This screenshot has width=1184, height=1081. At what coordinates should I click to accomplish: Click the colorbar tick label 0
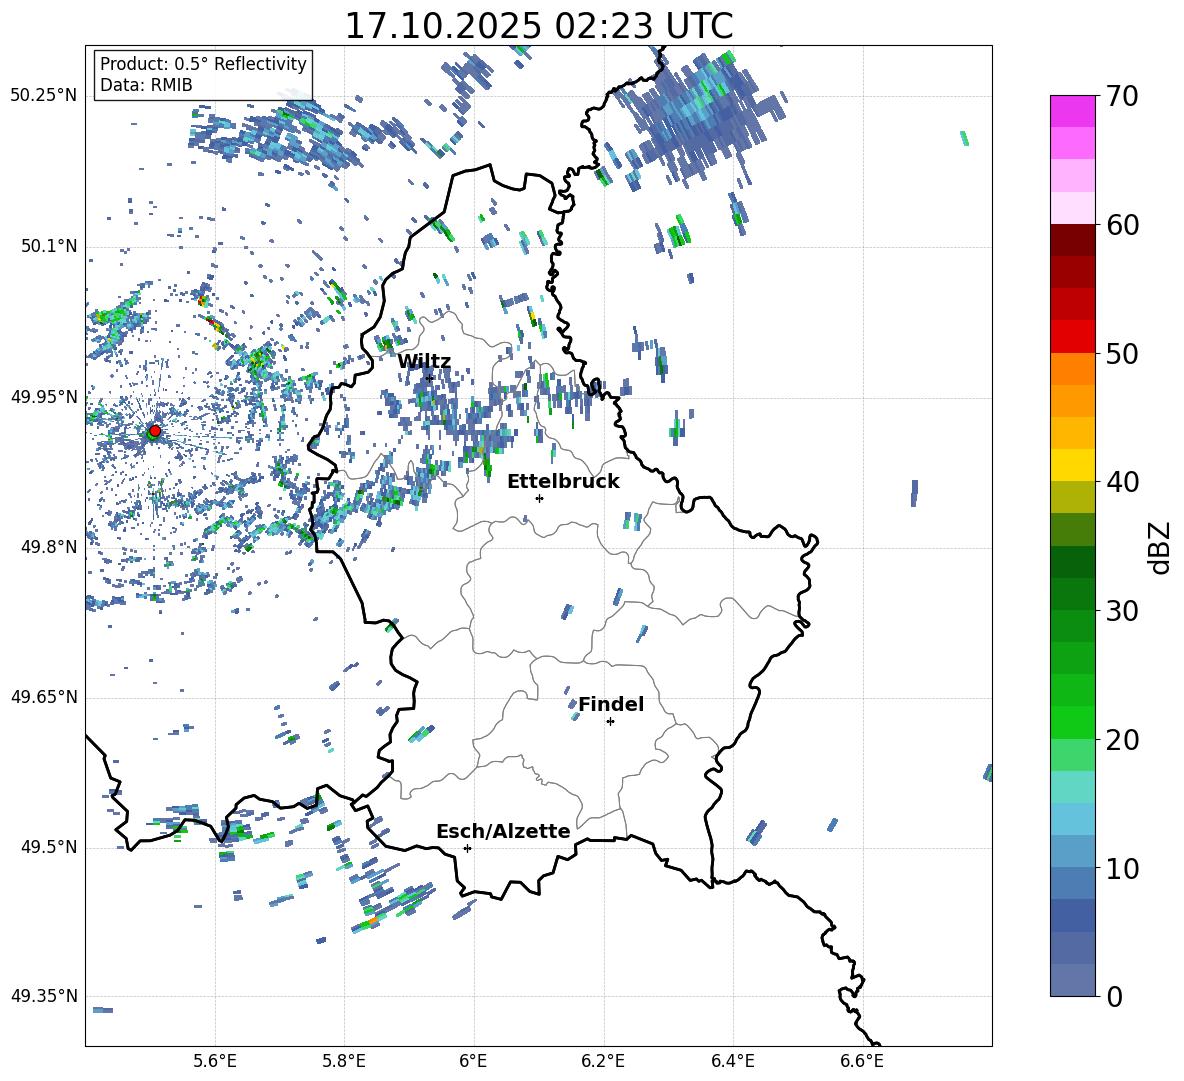tap(1115, 996)
